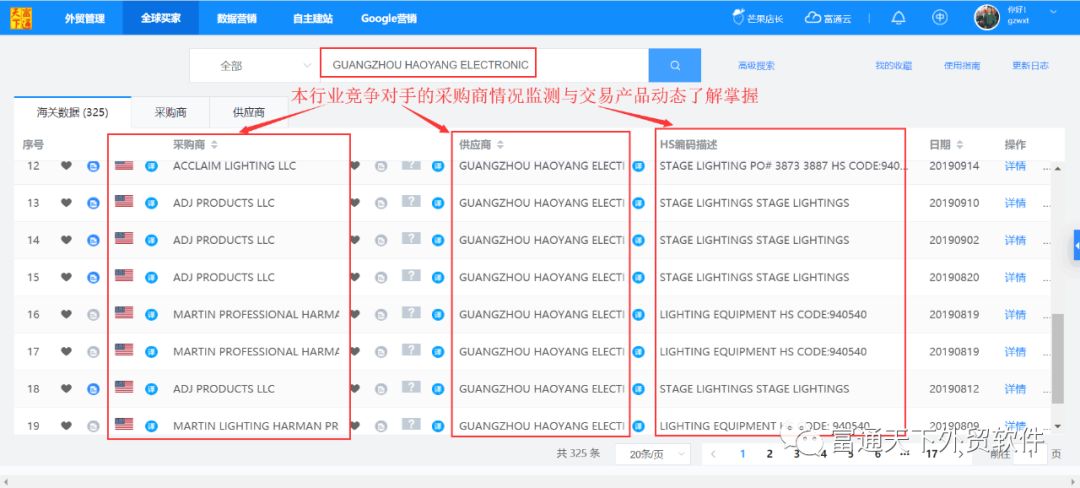Open 更新日志 link

point(1030,66)
